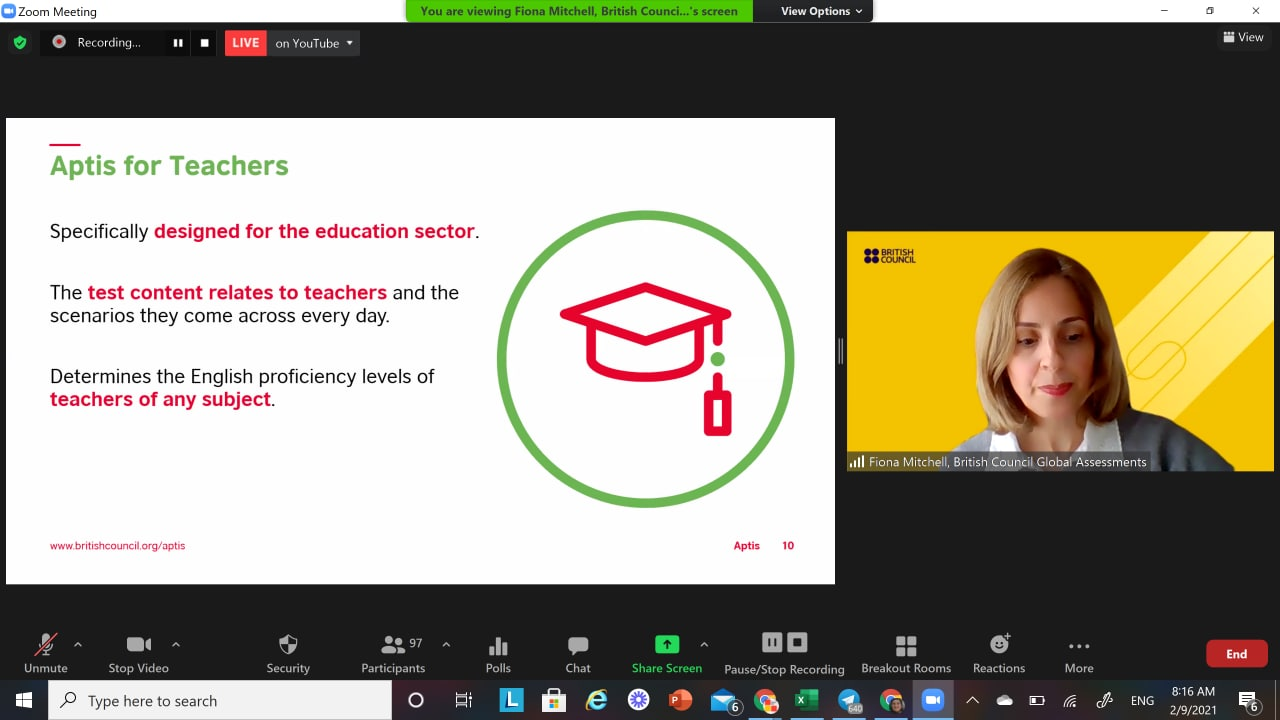Click the green encryption shield icon
Image resolution: width=1280 pixels, height=720 pixels.
[19, 43]
